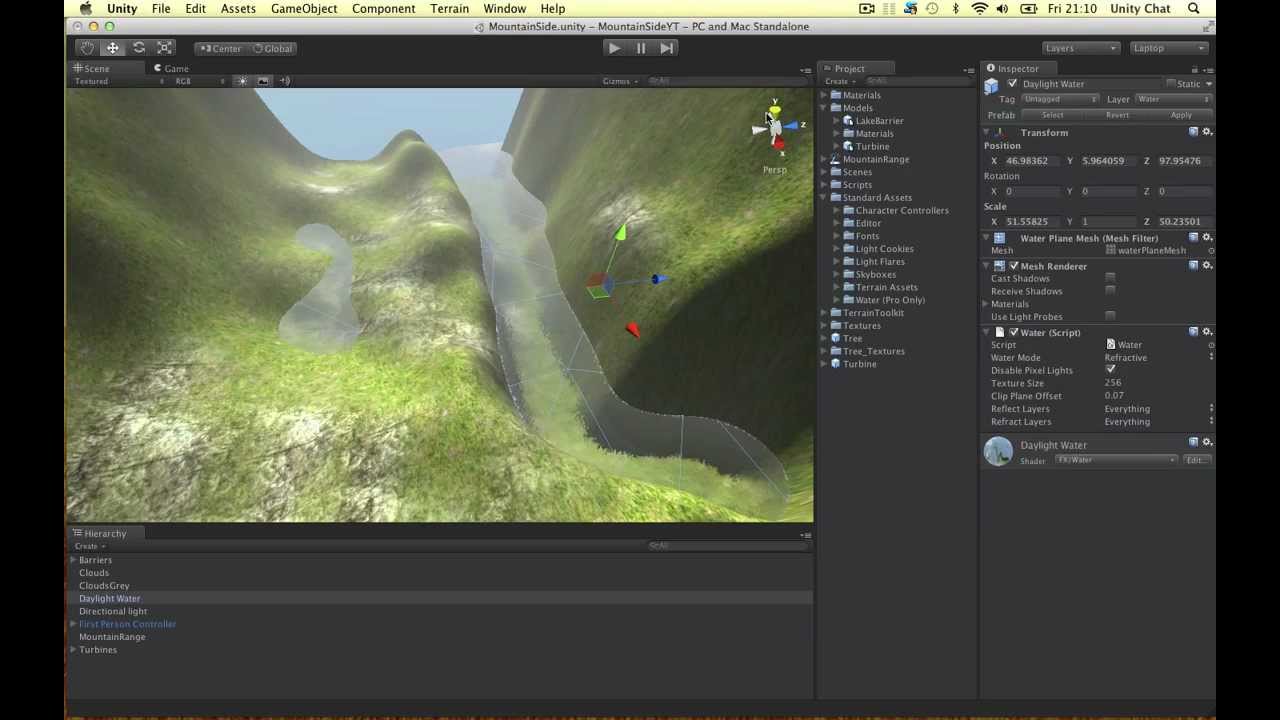Toggle the Daylight Water active checkbox

click(x=1012, y=84)
